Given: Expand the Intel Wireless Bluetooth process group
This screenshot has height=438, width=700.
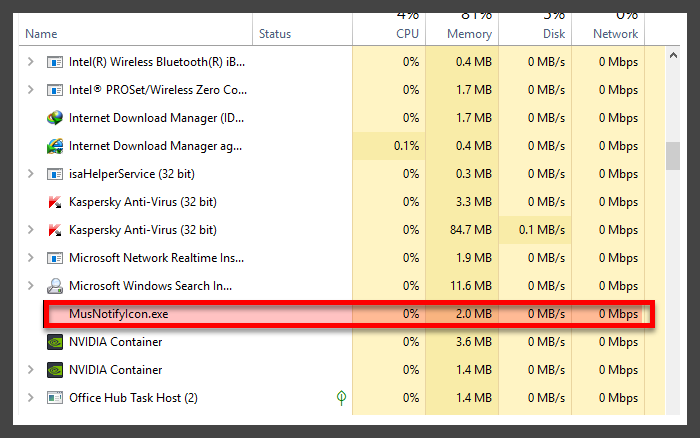Looking at the screenshot, I should (x=30, y=62).
